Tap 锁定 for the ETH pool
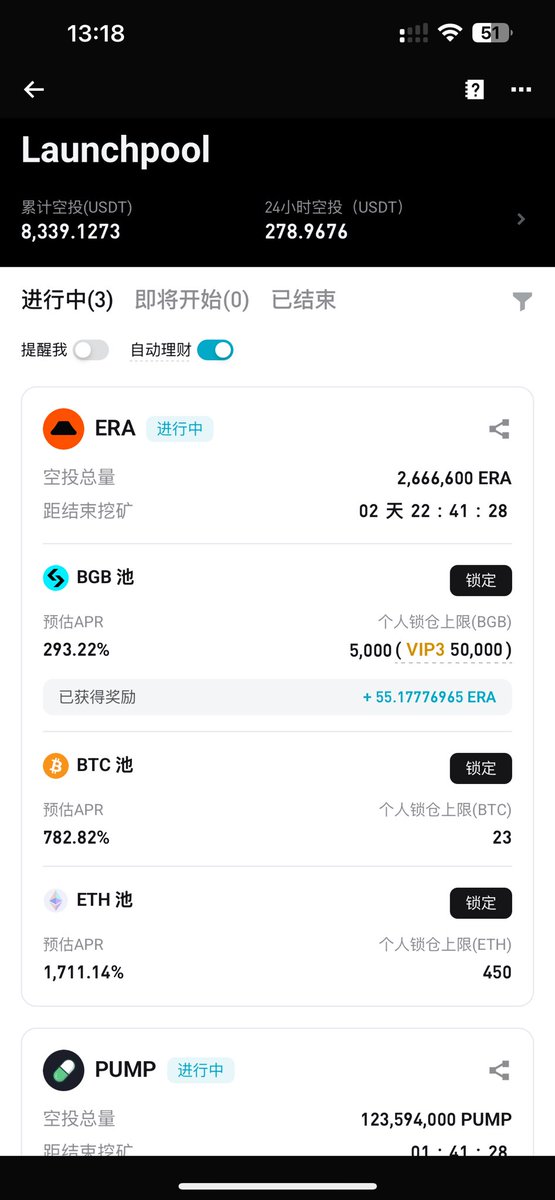Screen dimensions: 555x1200 (x=481, y=903)
